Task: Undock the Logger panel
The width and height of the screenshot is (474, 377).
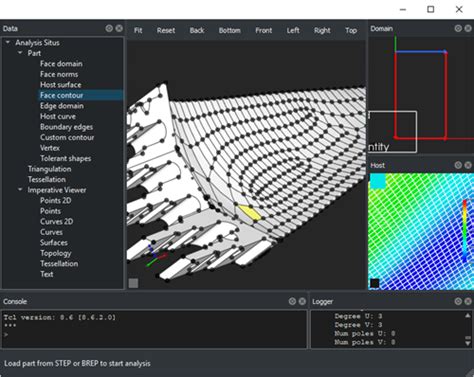Action: pos(458,301)
